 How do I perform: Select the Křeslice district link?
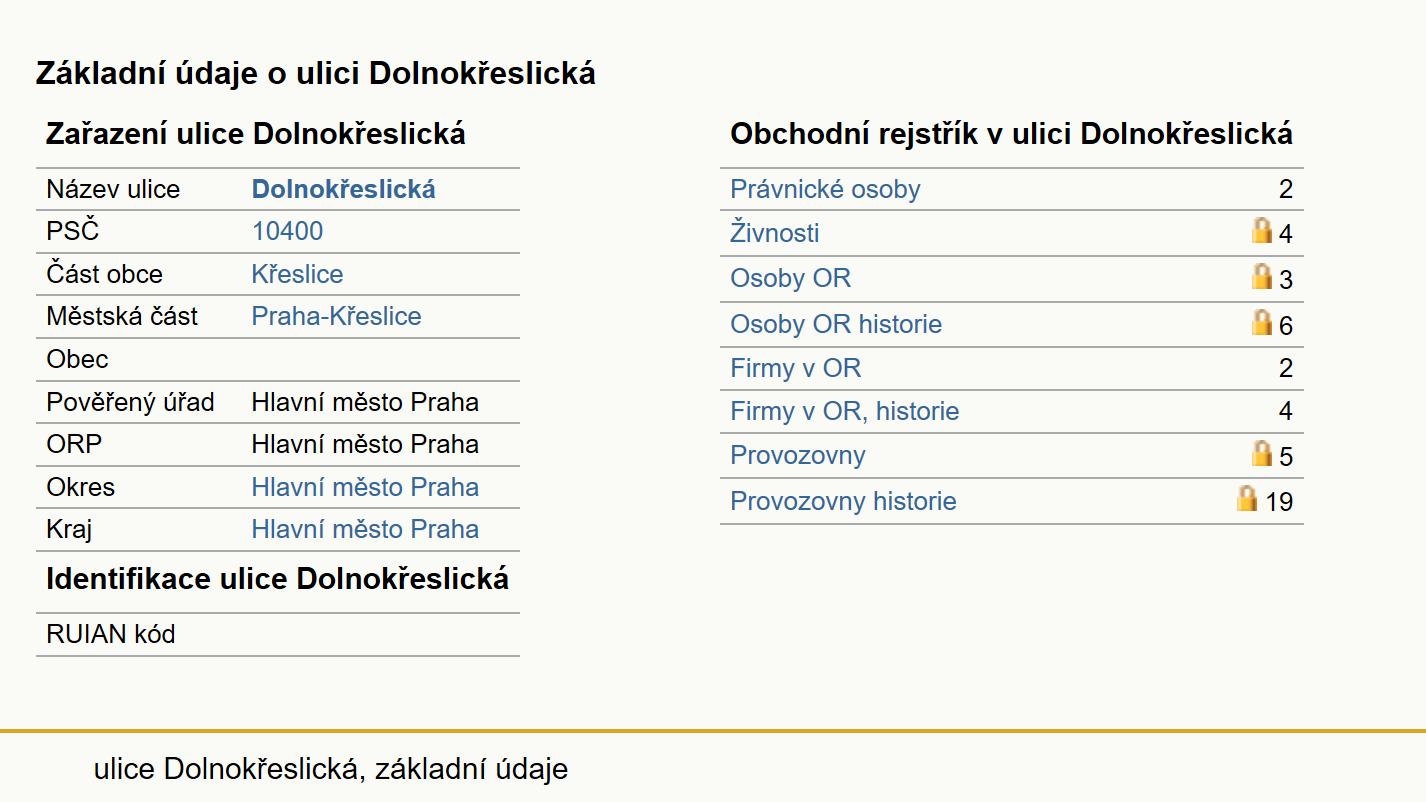[297, 274]
